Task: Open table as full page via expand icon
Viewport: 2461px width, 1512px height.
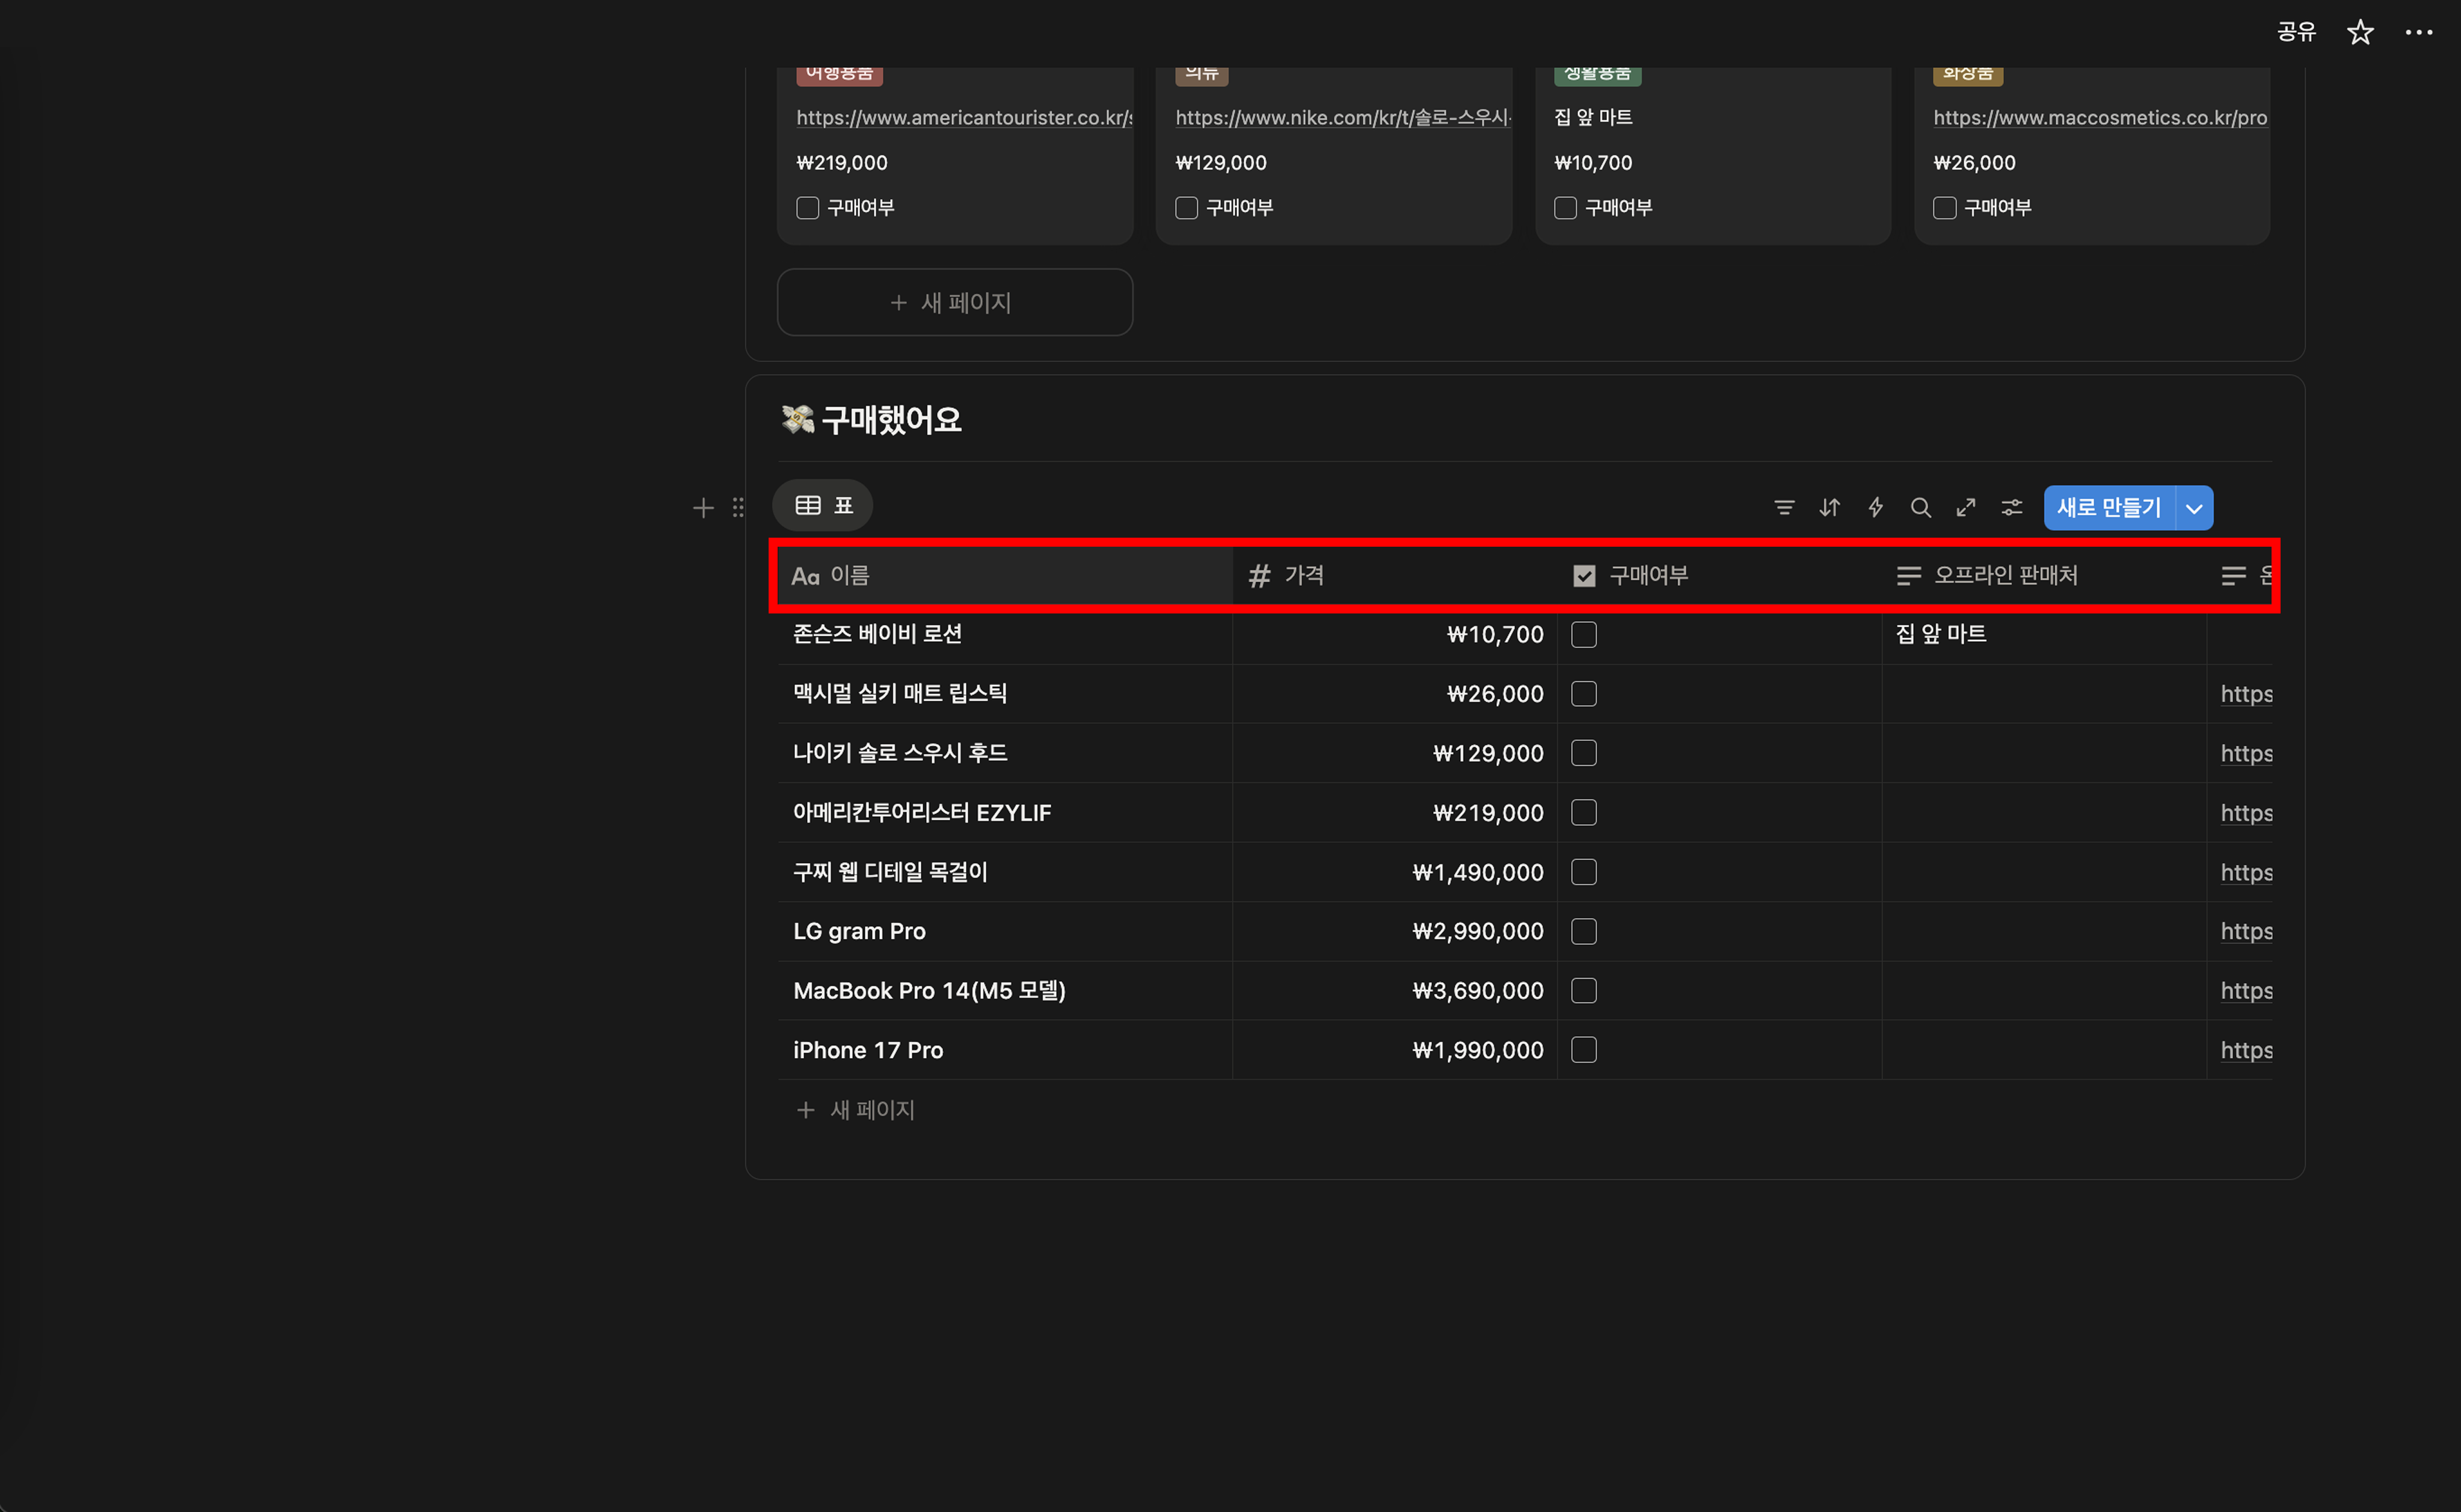Action: [x=1966, y=508]
